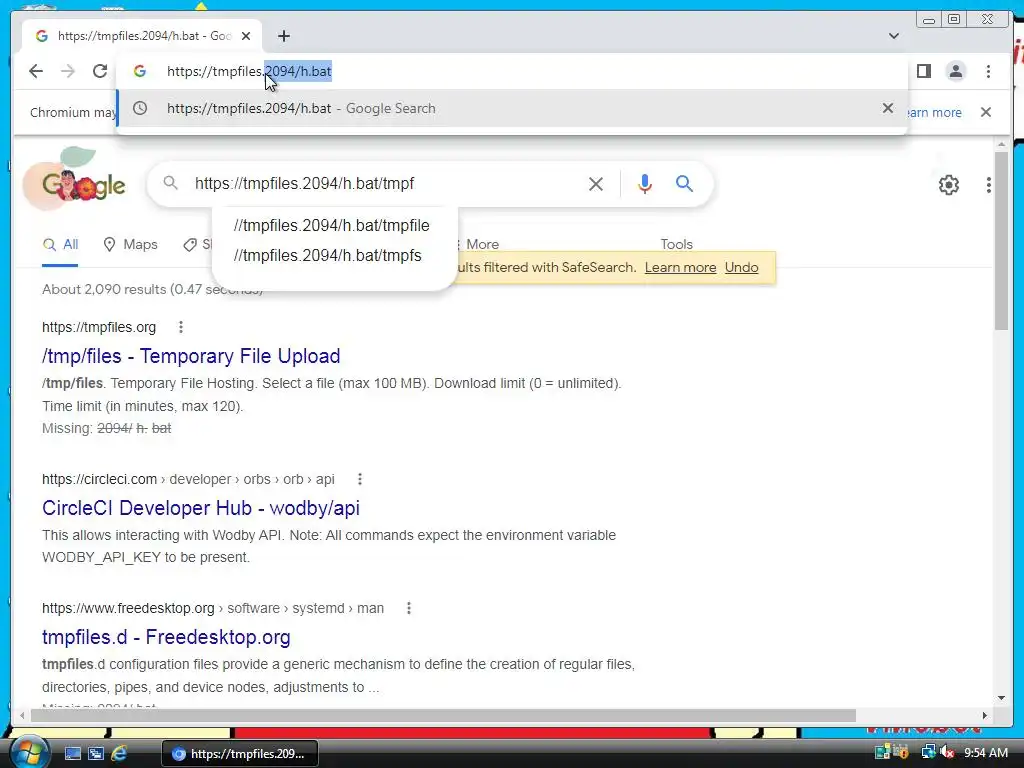Open Temporary File Upload result
Screen dimensions: 1024x768
(x=191, y=356)
